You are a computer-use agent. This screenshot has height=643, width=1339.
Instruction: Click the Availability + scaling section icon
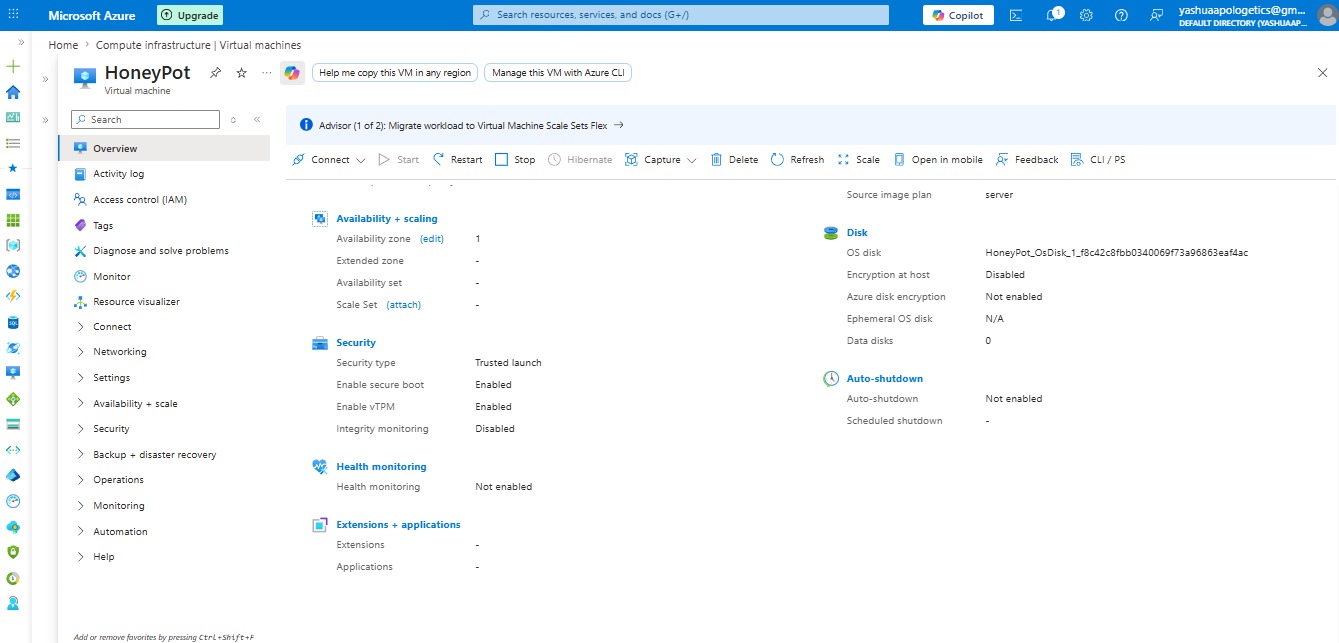tap(320, 218)
